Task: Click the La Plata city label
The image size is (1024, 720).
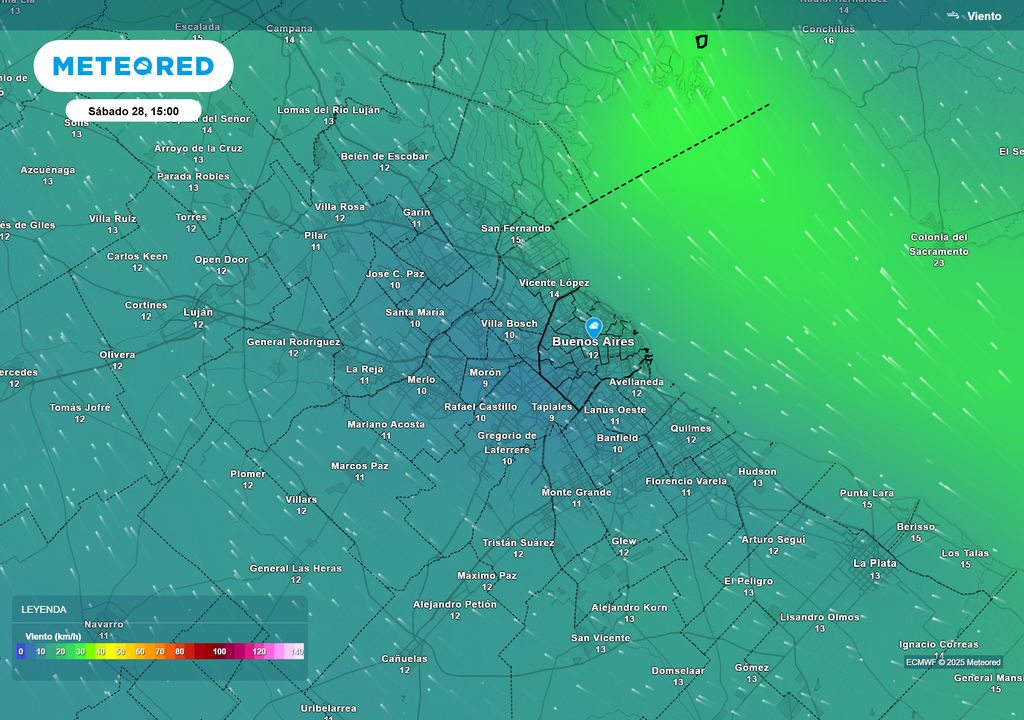Action: point(874,564)
